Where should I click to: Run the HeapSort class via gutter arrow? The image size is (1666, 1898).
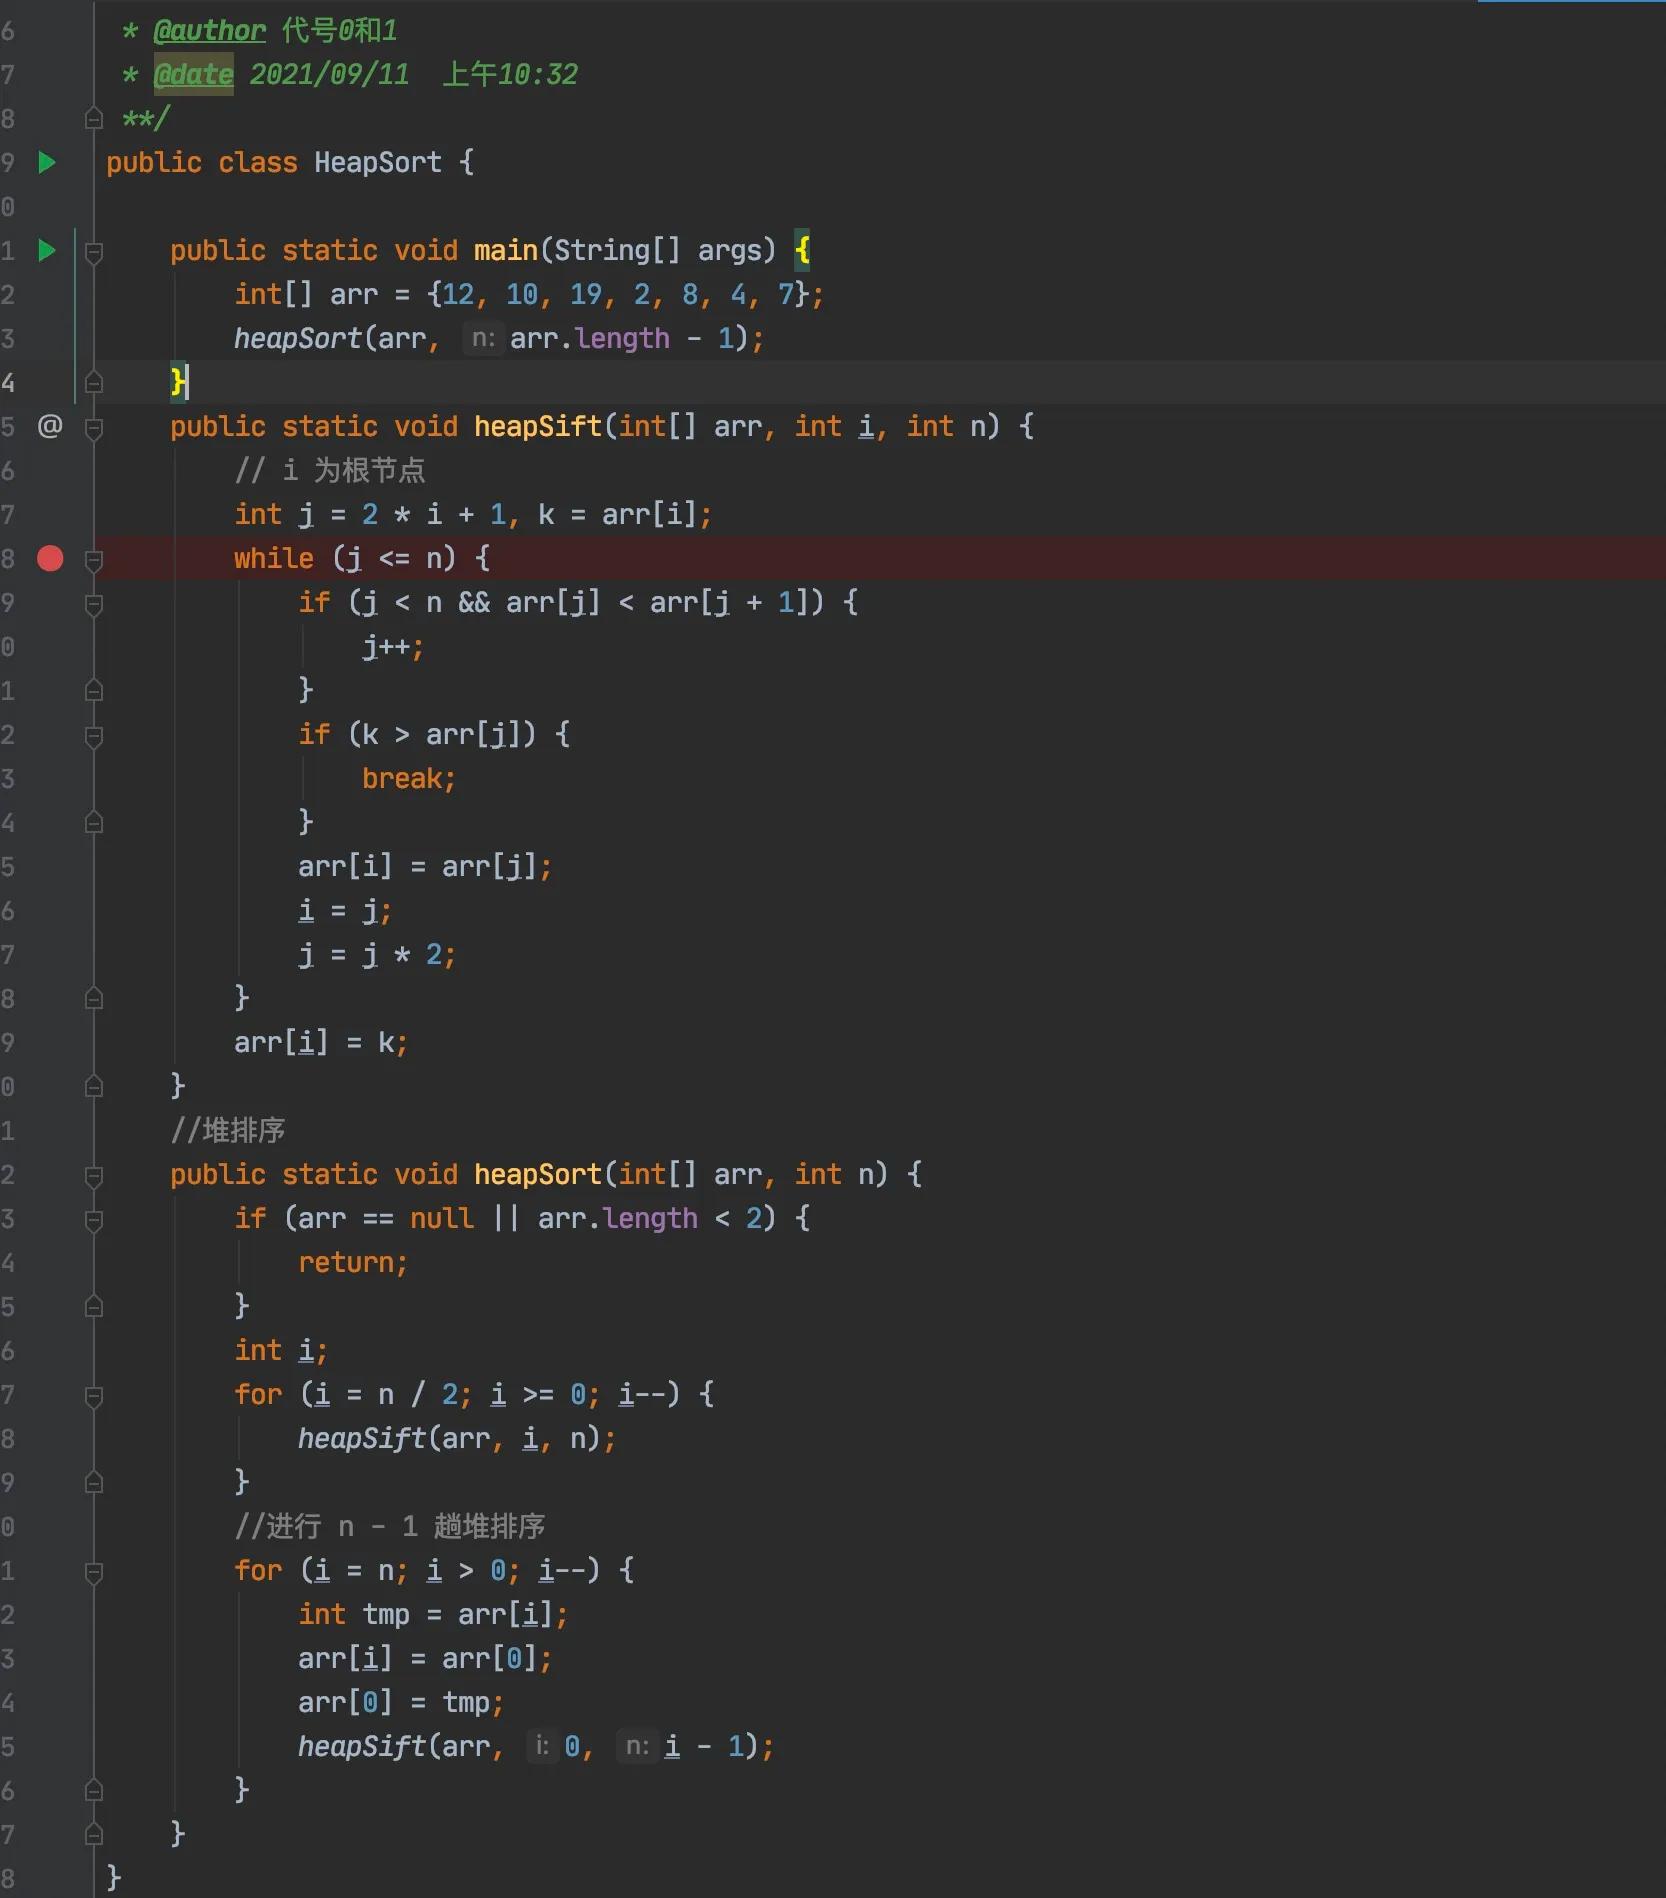(x=47, y=162)
